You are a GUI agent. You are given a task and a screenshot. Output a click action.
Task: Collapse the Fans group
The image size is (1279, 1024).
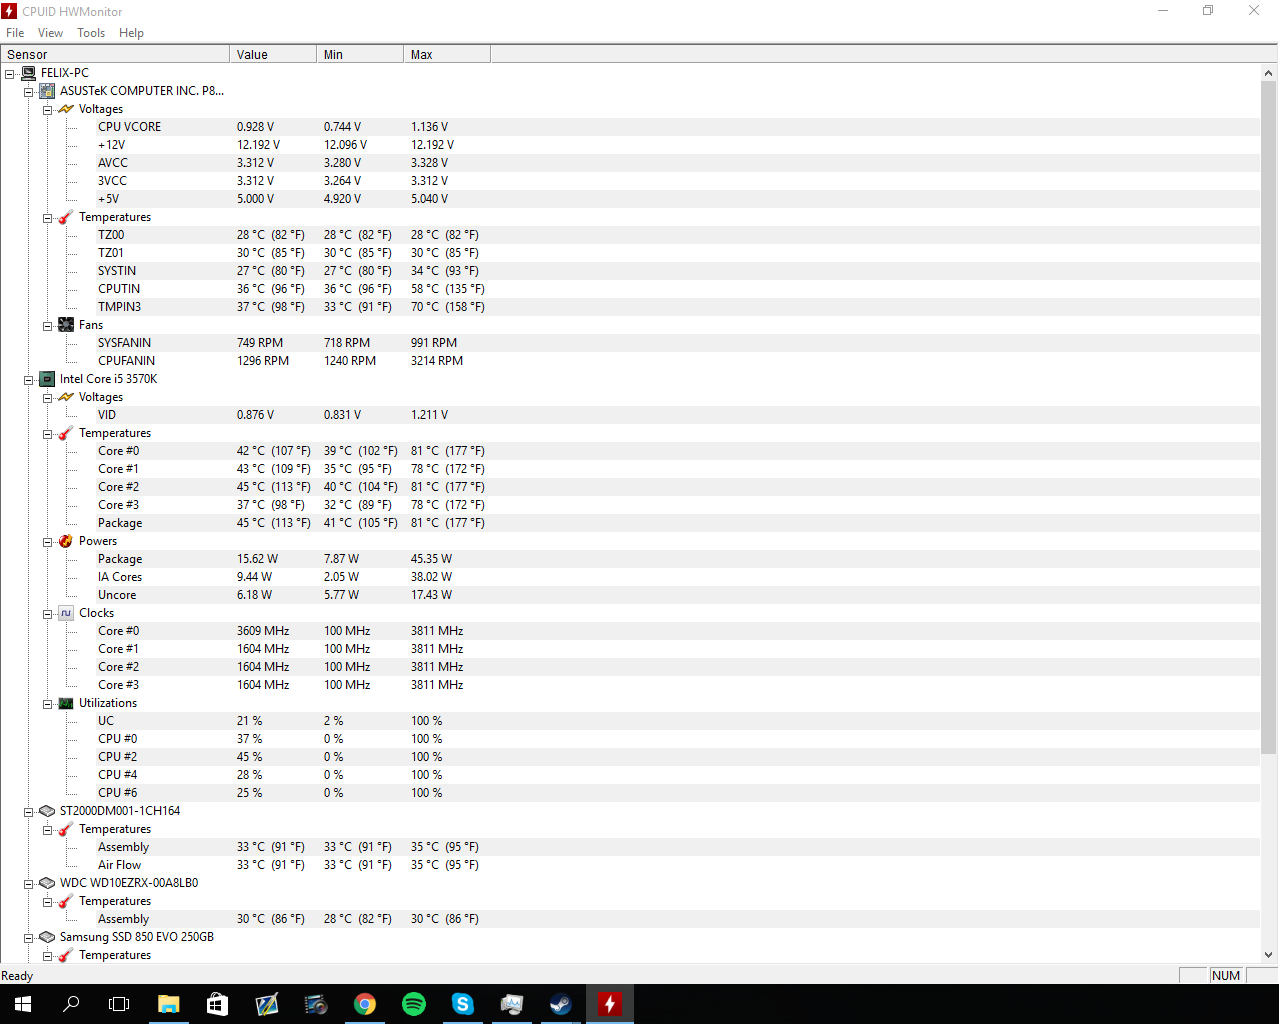48,326
